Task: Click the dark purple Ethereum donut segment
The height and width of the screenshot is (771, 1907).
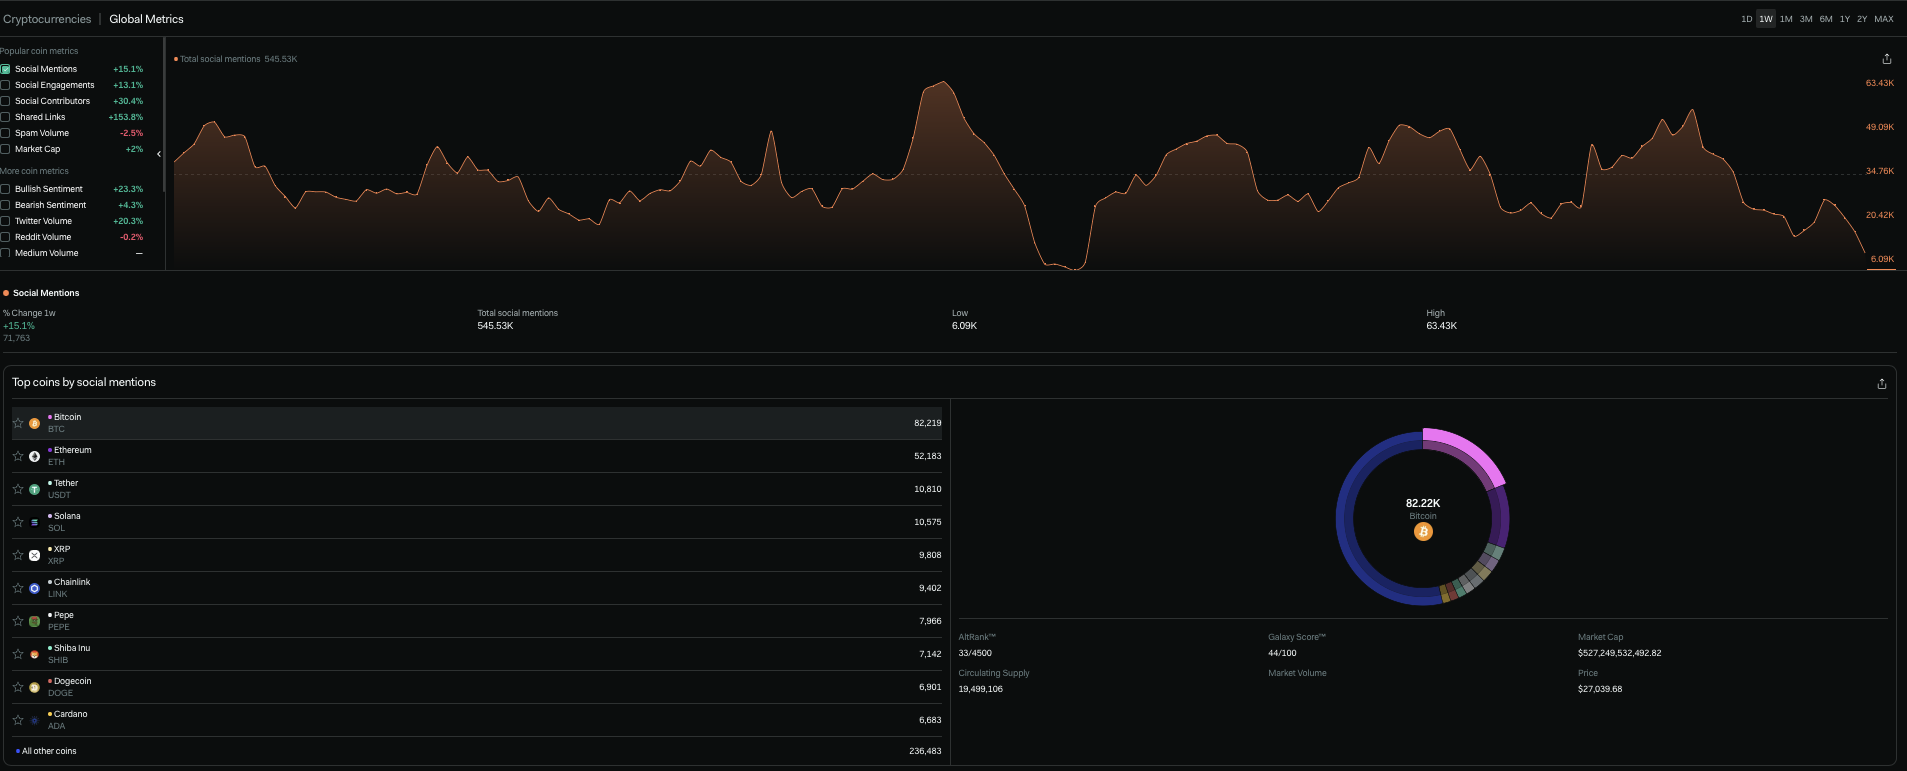Action: tap(1499, 517)
